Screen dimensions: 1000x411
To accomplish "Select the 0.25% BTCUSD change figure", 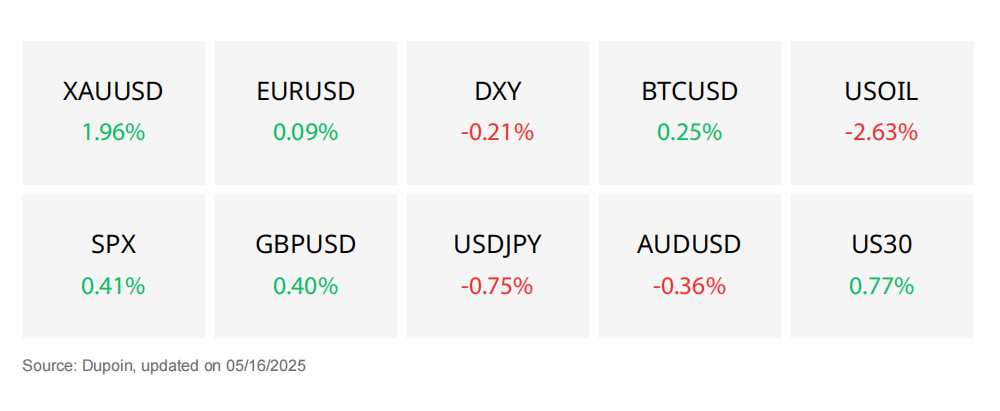I will pyautogui.click(x=689, y=133).
